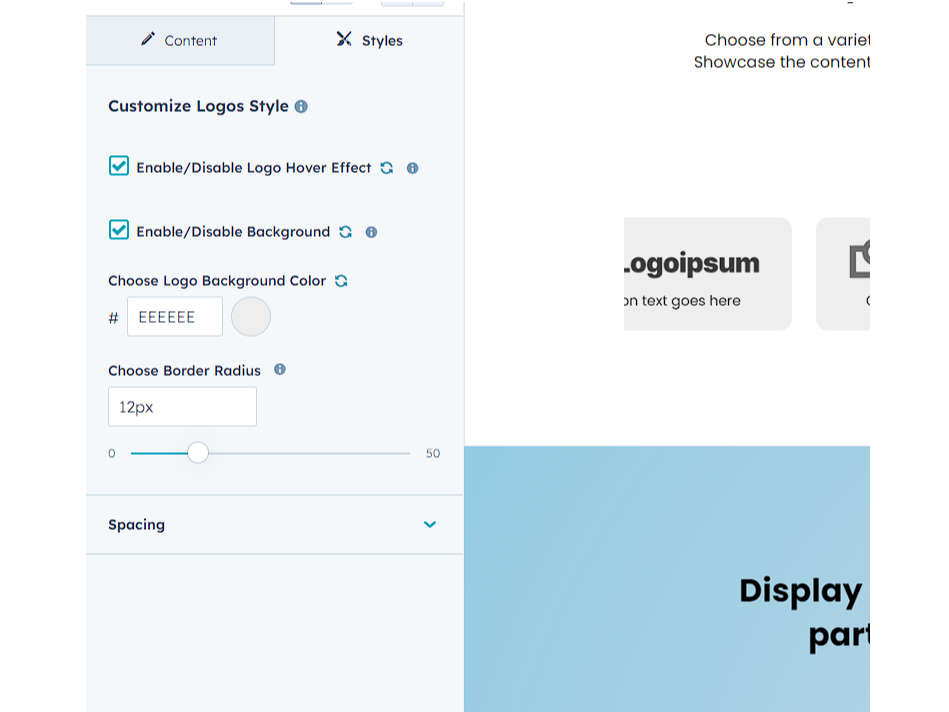The image size is (949, 712).
Task: Open info tooltip beside Customize Logos Style
Action: [x=301, y=106]
